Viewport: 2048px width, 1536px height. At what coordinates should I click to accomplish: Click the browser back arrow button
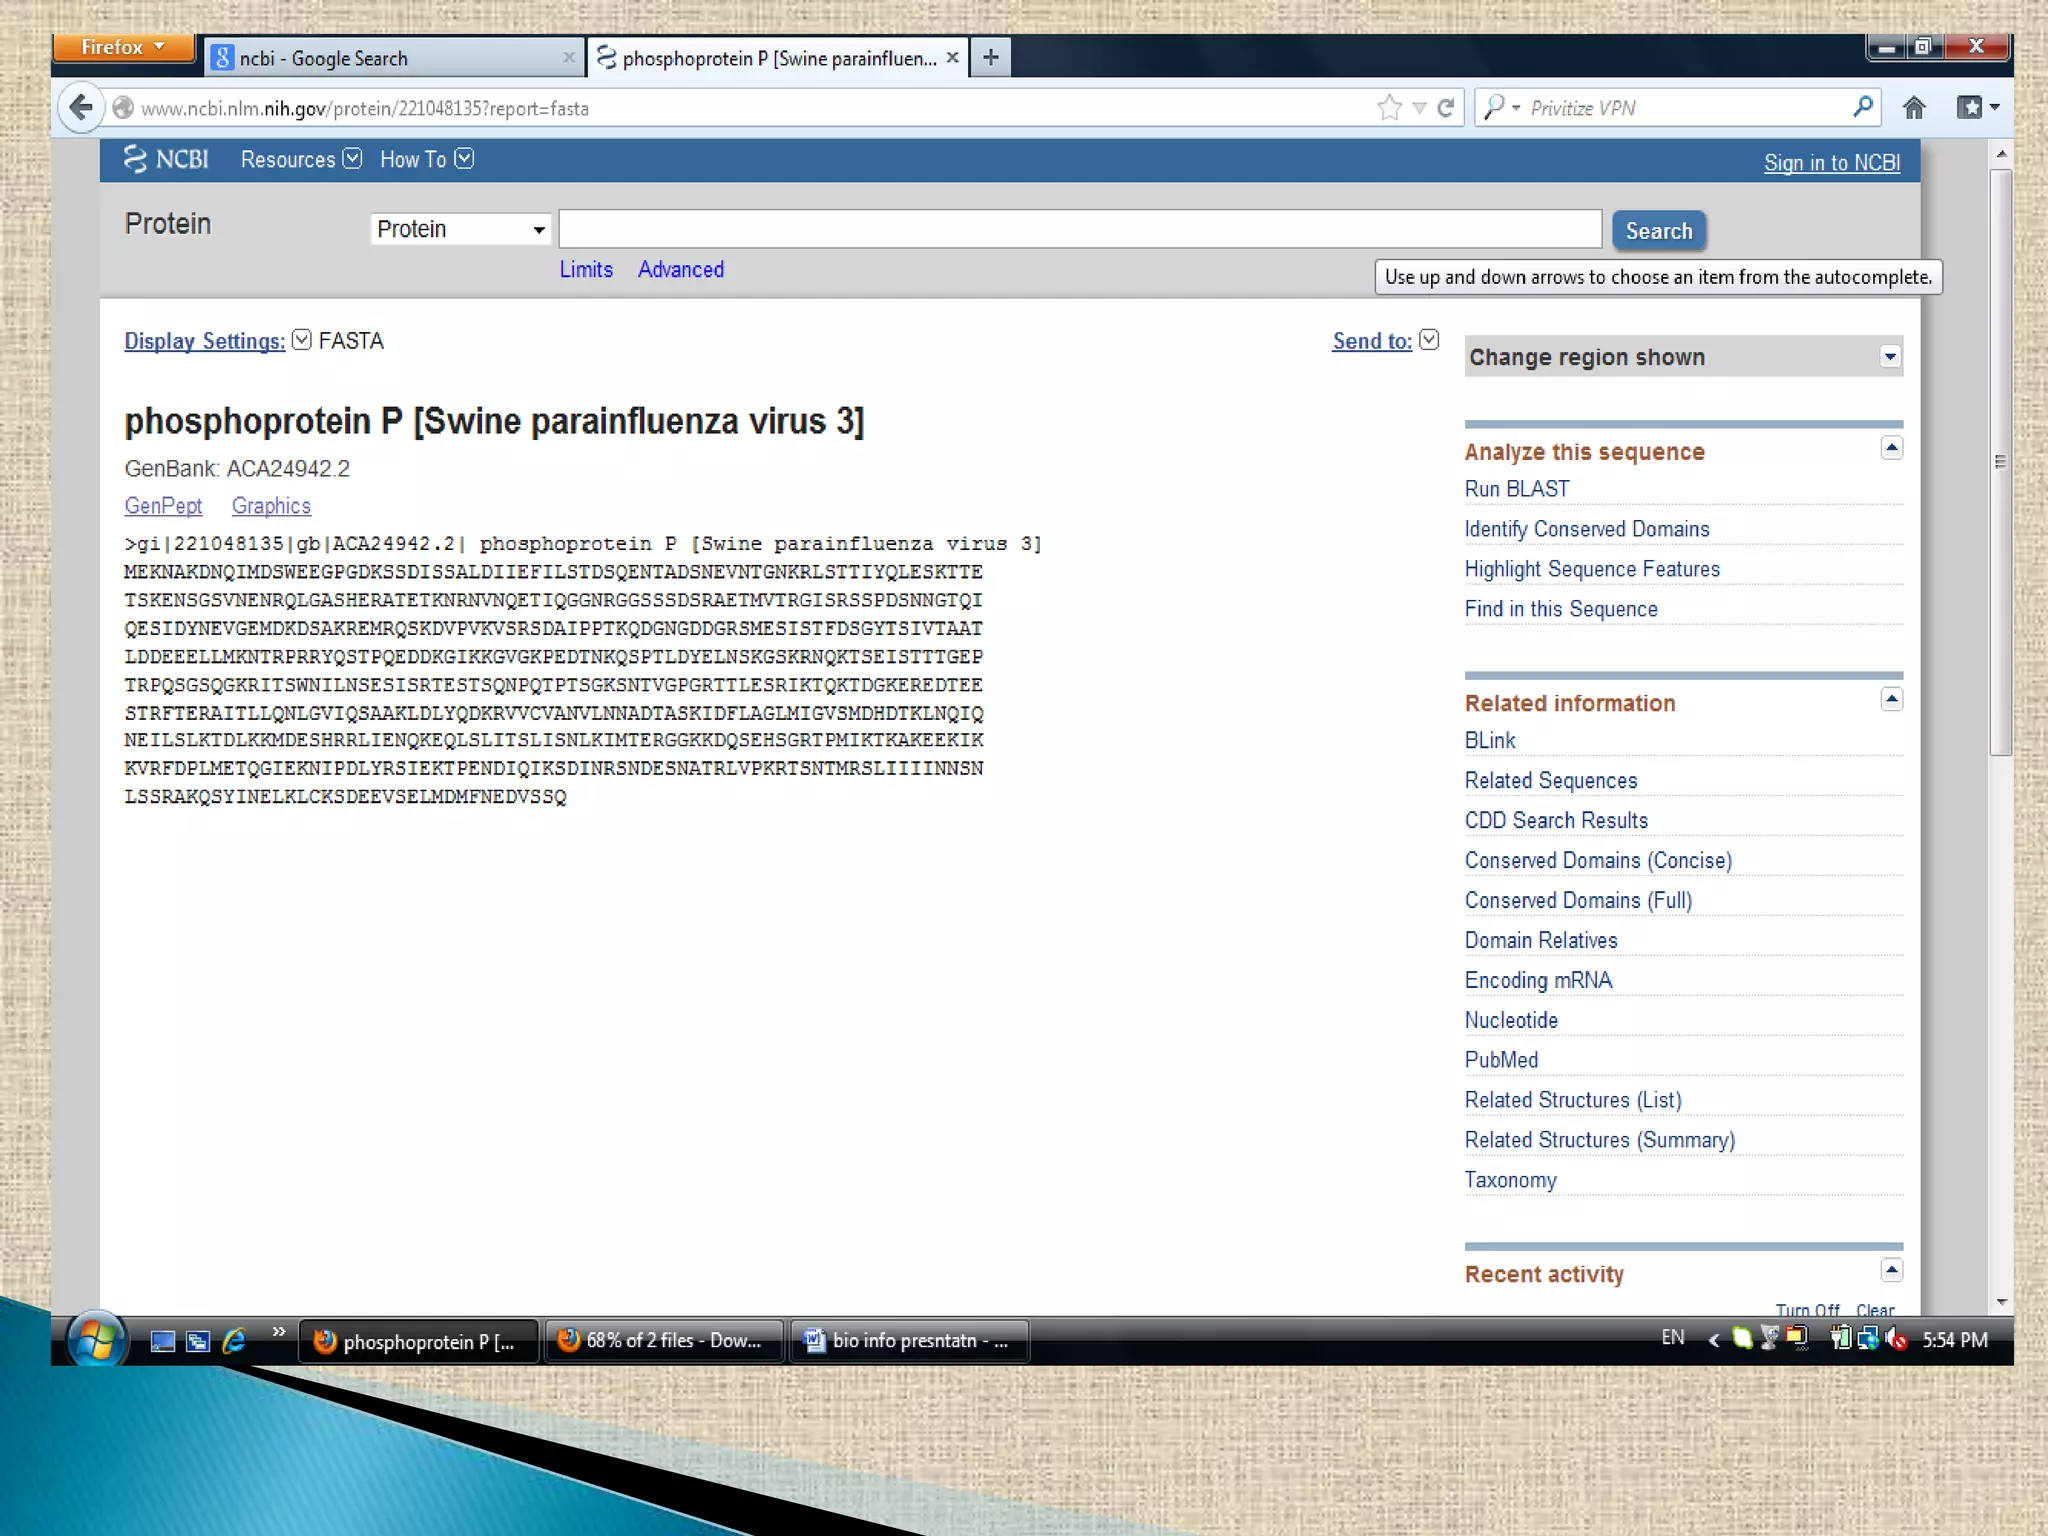82,107
